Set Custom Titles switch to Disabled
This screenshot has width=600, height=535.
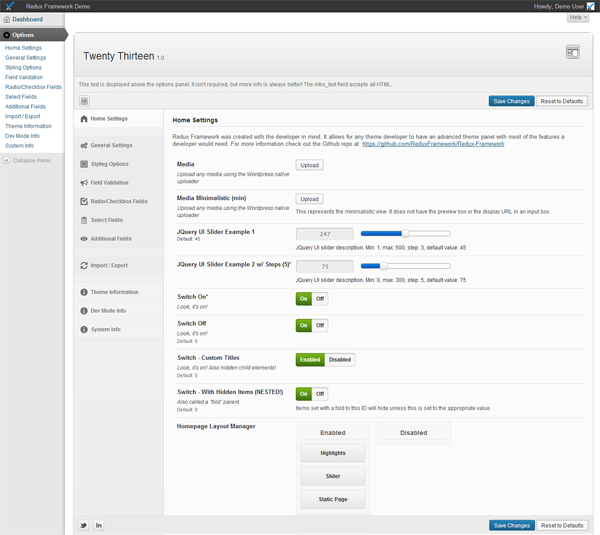point(340,360)
